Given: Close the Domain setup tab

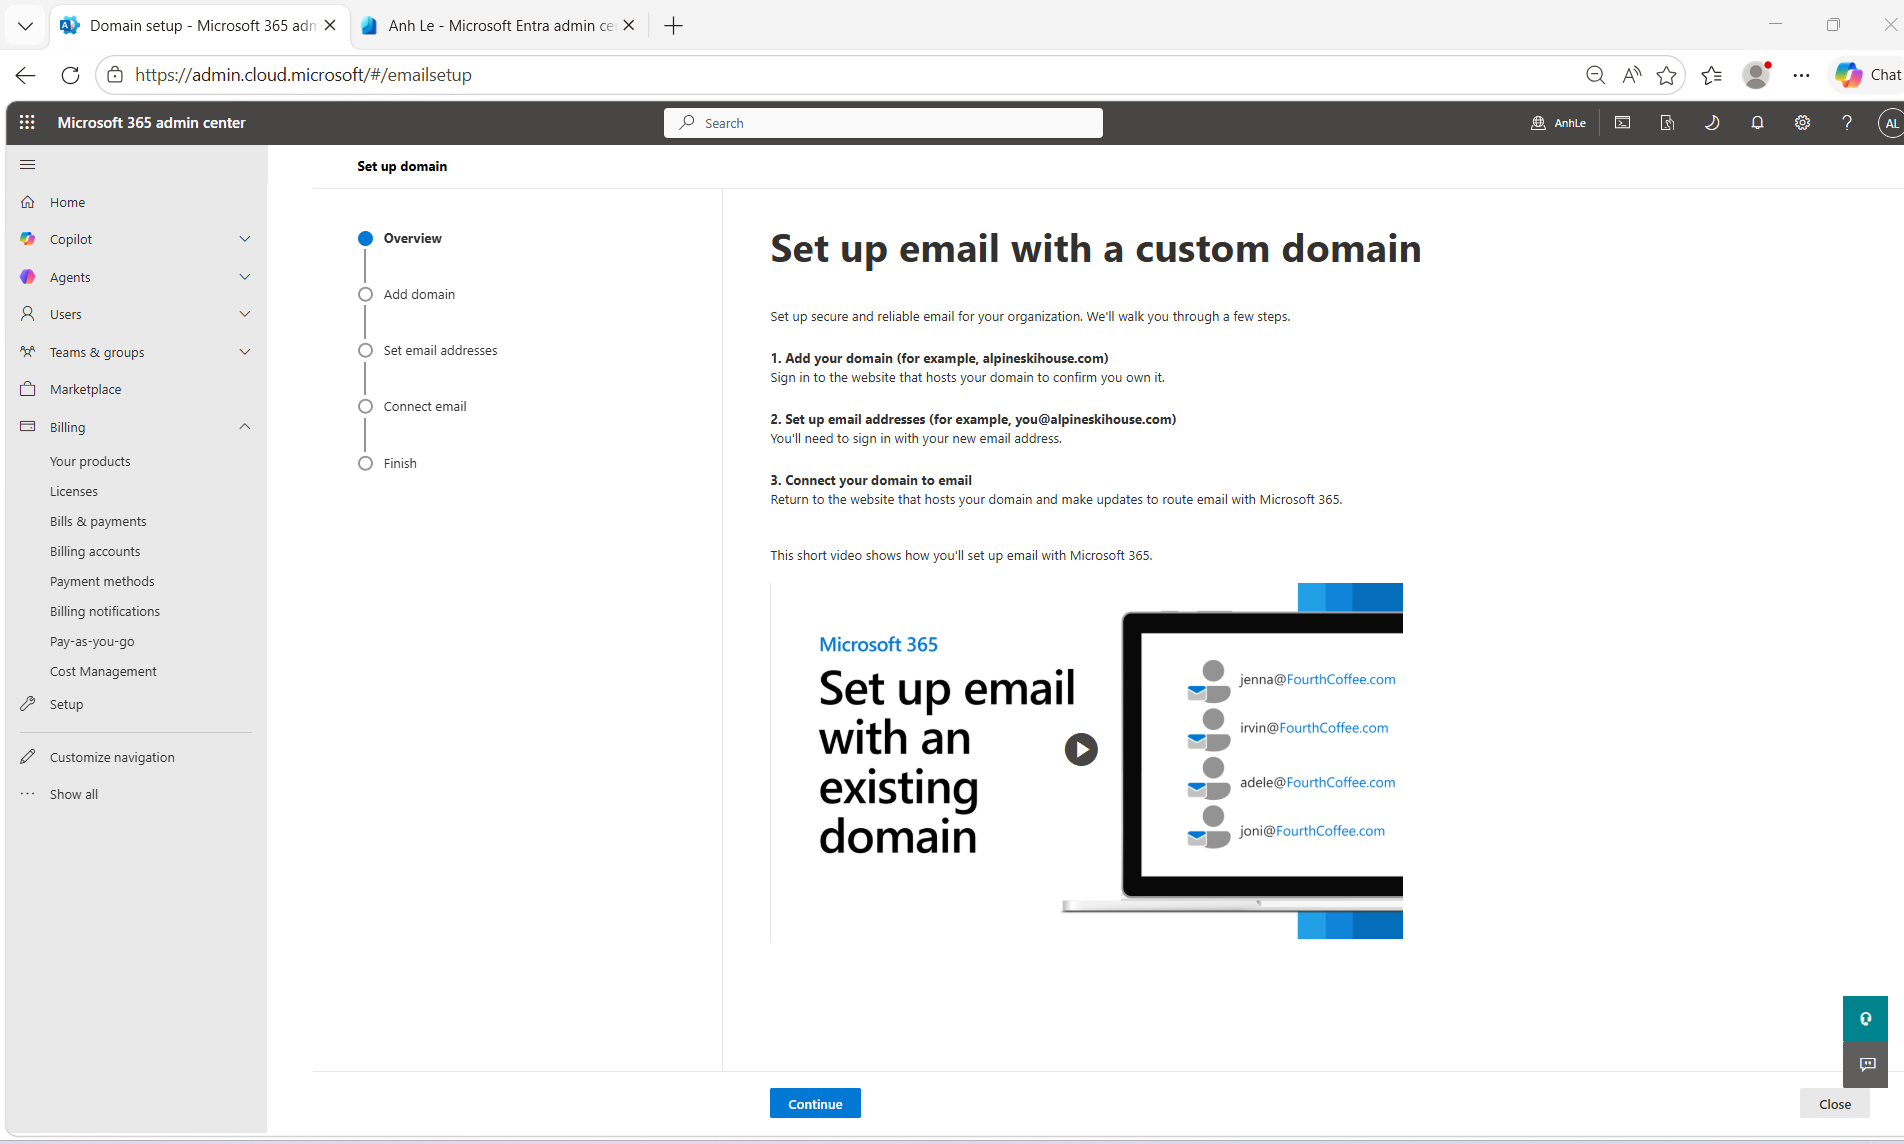Looking at the screenshot, I should [x=330, y=26].
